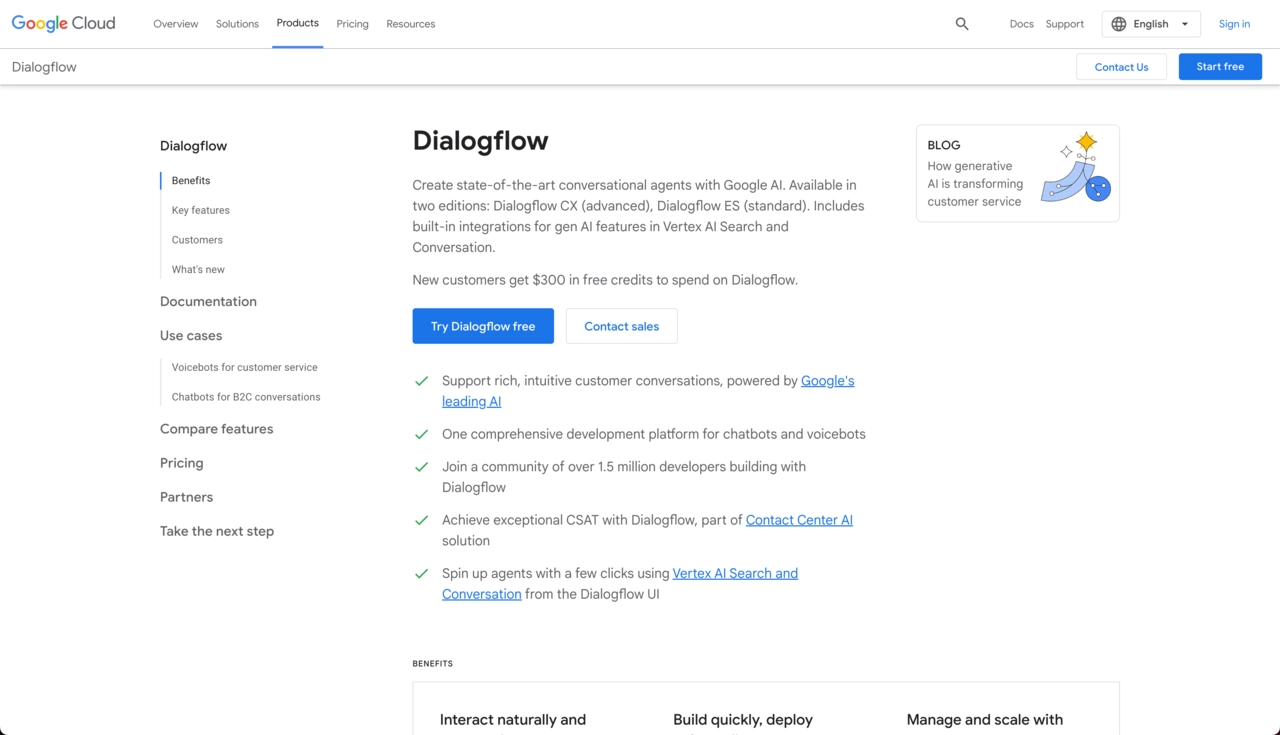This screenshot has height=735, width=1280.
Task: Select Voicebots for customer service
Action: [244, 367]
